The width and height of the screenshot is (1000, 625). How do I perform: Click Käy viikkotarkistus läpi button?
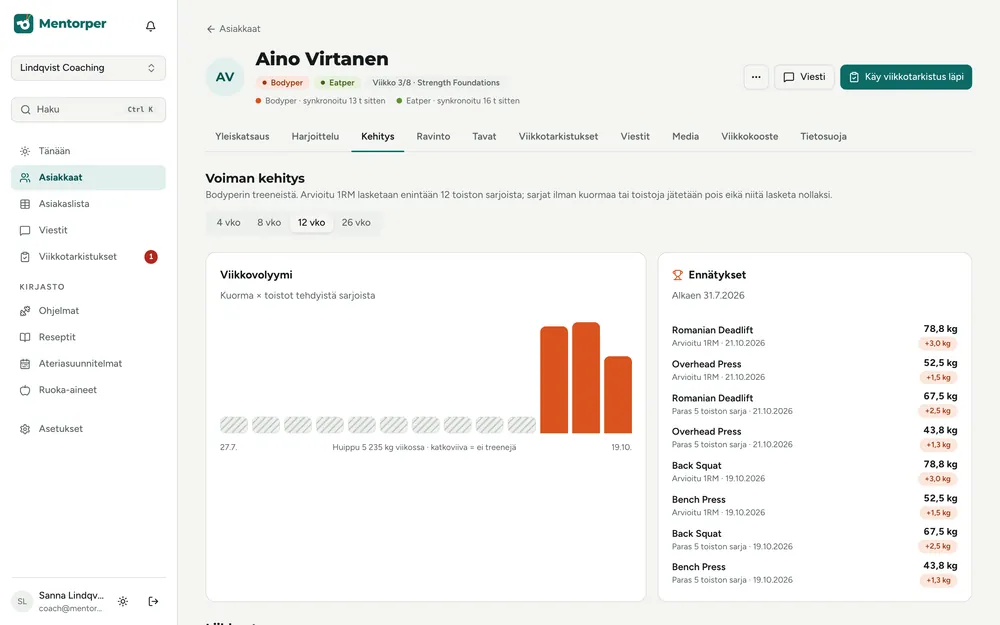coord(906,77)
